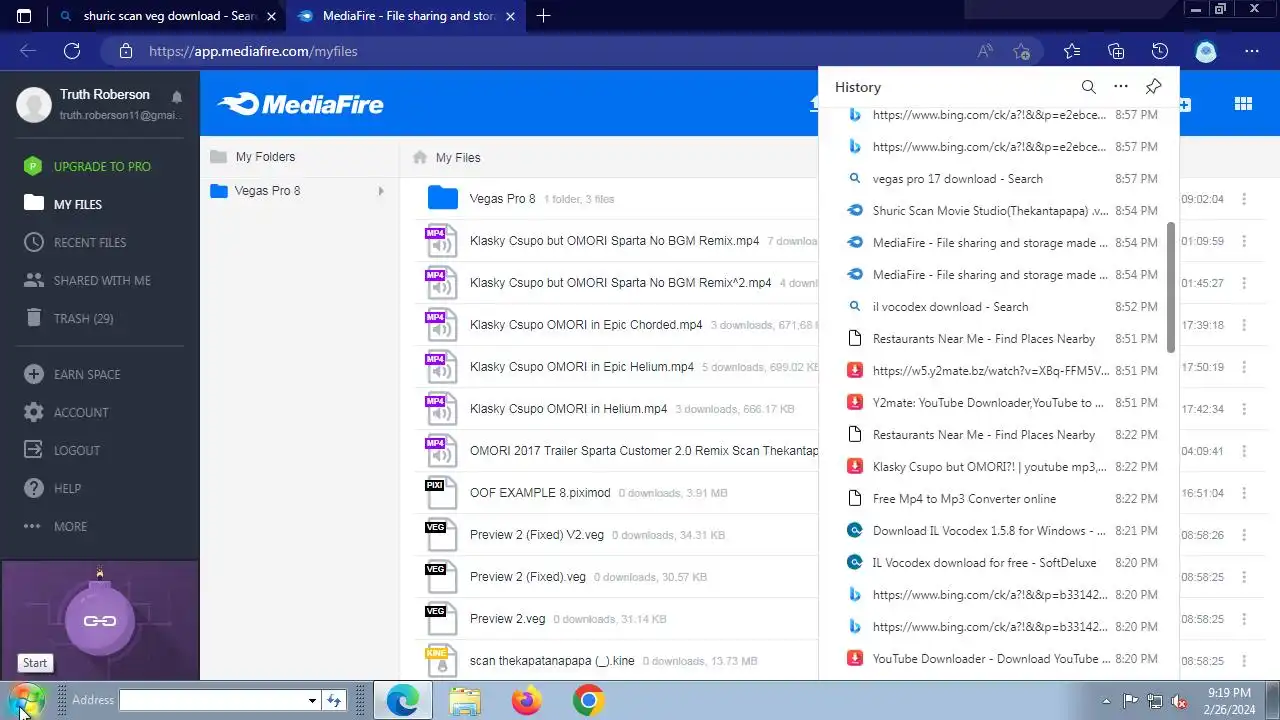Open Shared With Me section
Viewport: 1280px width, 720px height.
102,280
